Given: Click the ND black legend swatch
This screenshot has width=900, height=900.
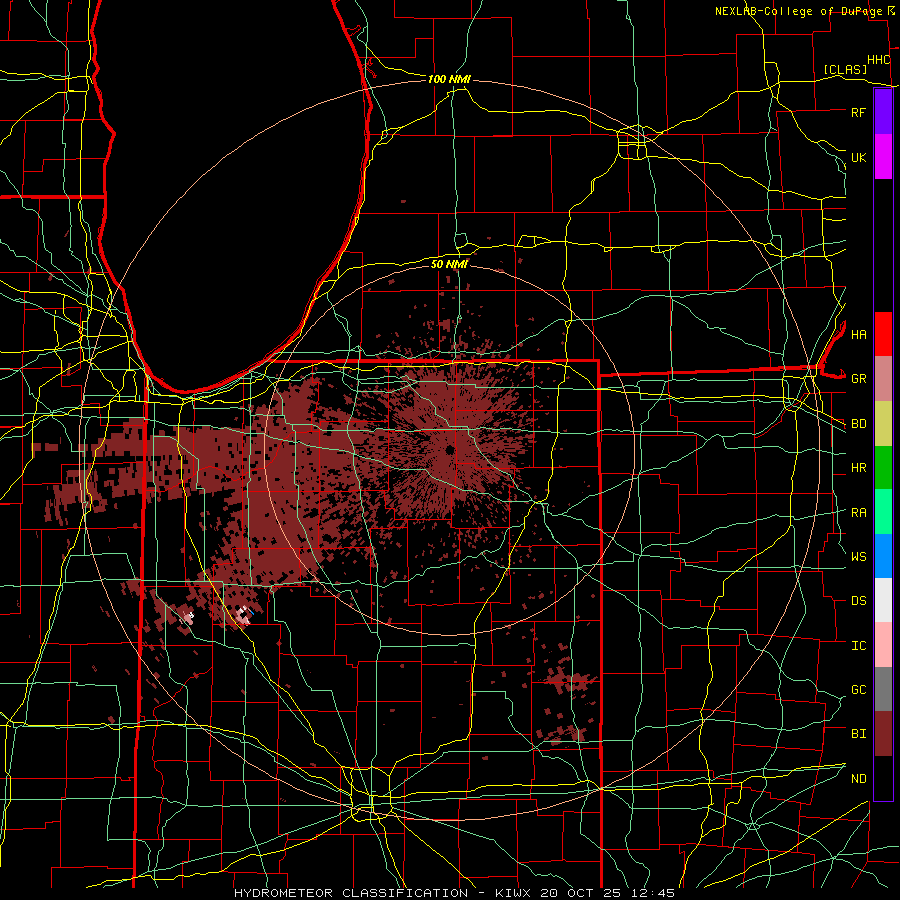Looking at the screenshot, I should [x=883, y=778].
